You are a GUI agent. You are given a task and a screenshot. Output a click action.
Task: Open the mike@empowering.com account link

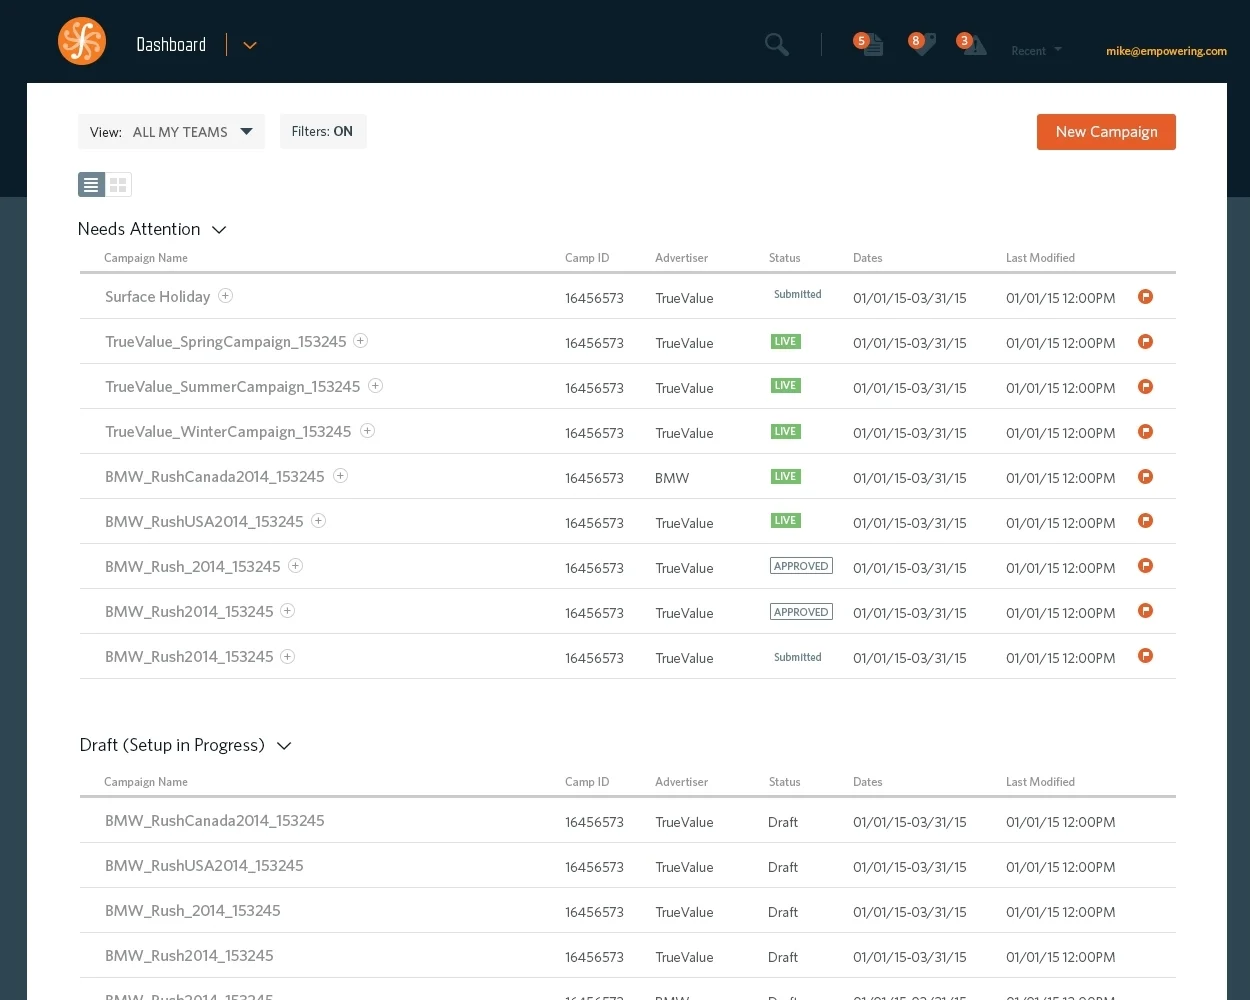pyautogui.click(x=1166, y=50)
